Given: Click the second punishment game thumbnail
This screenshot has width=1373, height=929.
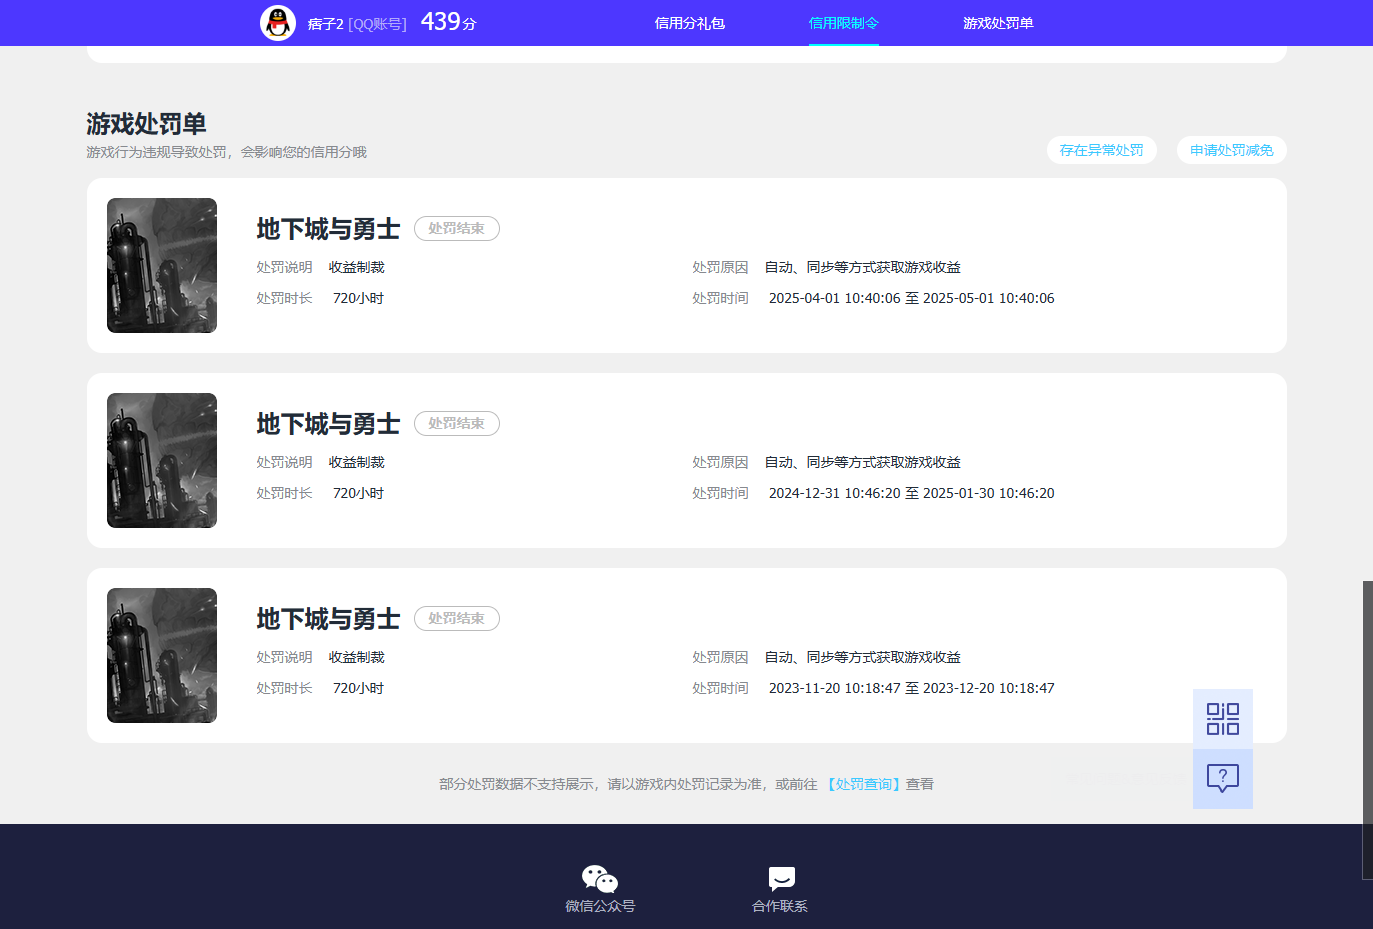Looking at the screenshot, I should coord(162,460).
